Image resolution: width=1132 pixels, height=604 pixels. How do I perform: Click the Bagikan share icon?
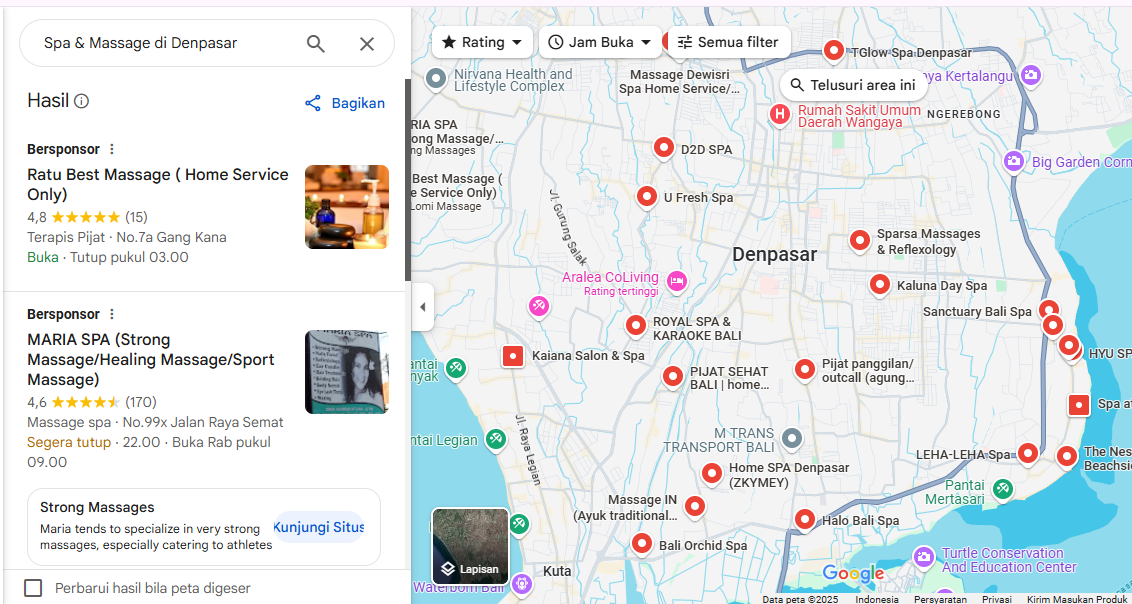[x=313, y=103]
